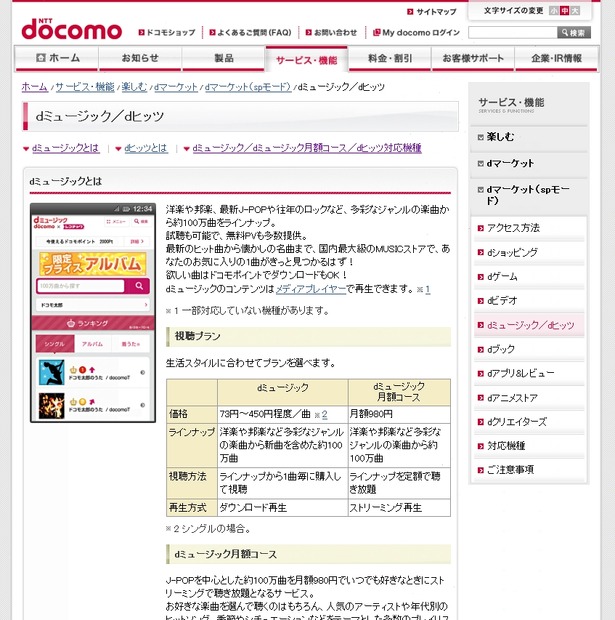Image resolution: width=615 pixels, height=620 pixels.
Task: Click the arrow icon beside 対応機種
Action: pyautogui.click(x=481, y=446)
